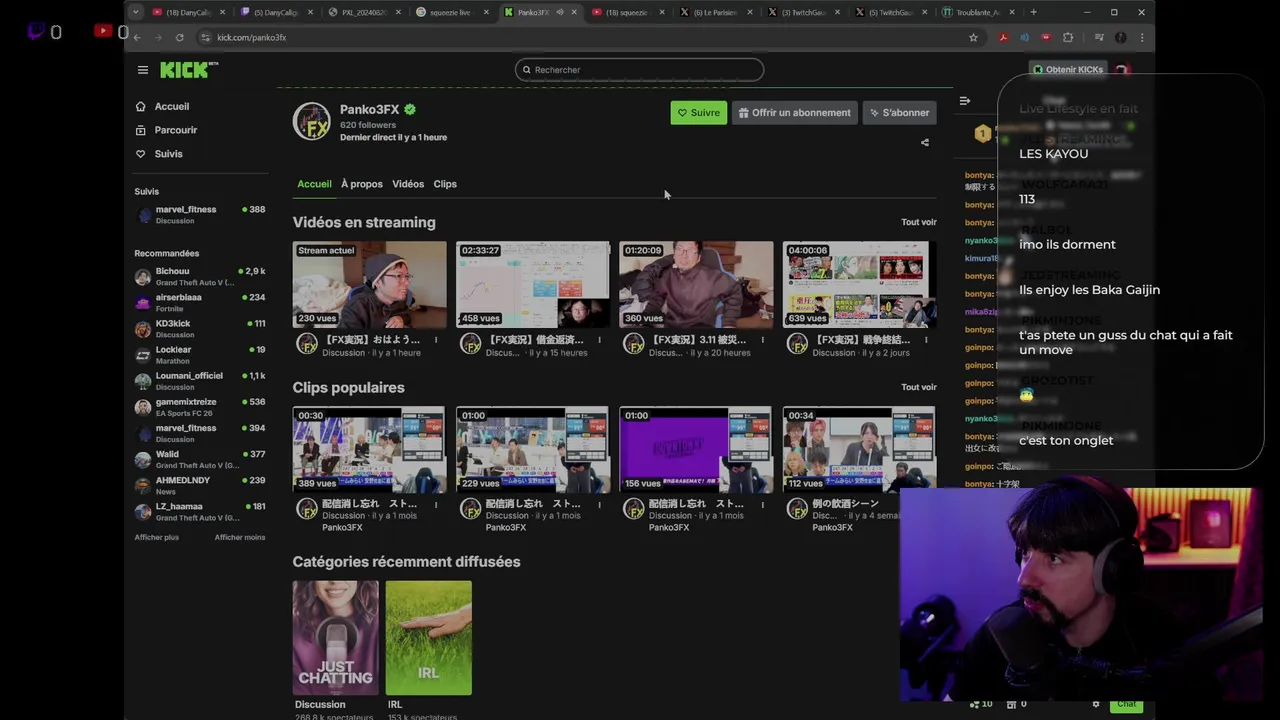Click the address bar showing kick.com/panko3fx
The image size is (1280, 720).
(x=580, y=37)
